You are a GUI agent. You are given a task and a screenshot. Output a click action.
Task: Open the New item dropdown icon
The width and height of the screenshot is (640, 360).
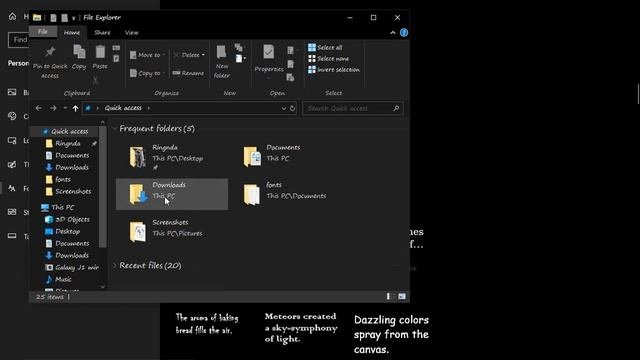(x=240, y=59)
